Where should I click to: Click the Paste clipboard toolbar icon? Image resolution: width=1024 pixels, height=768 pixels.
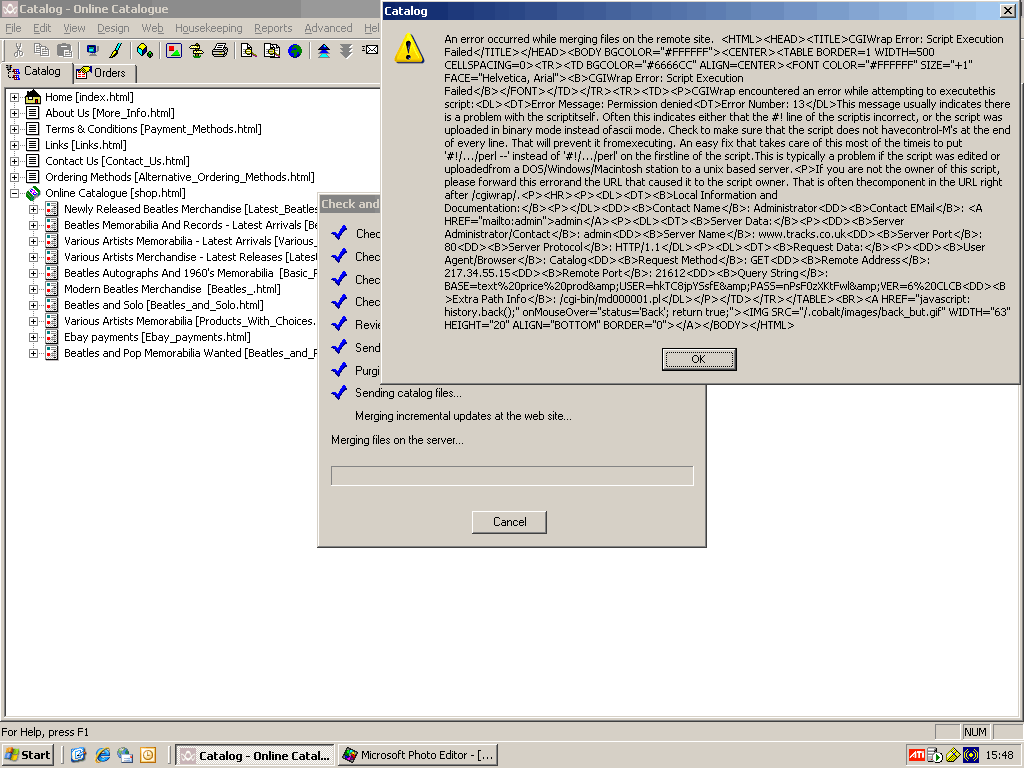(64, 50)
